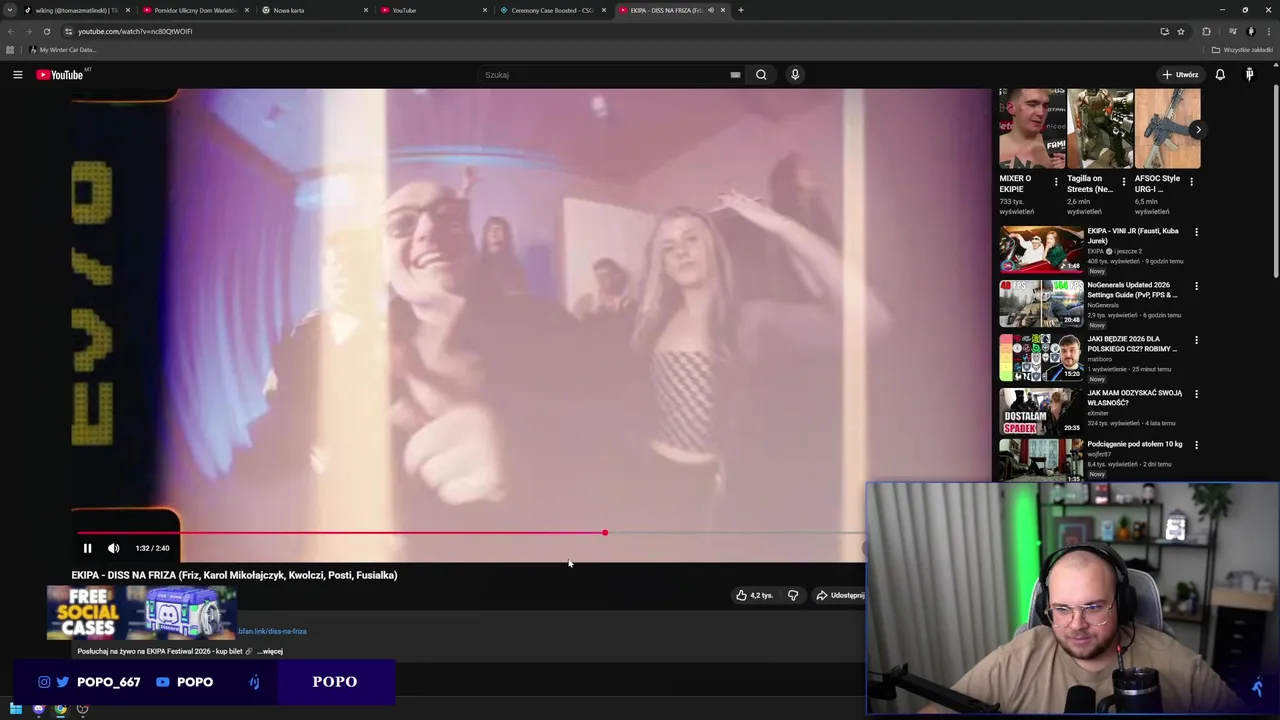Open the YouTube hamburger guide menu
This screenshot has height=720, width=1280.
pos(17,75)
